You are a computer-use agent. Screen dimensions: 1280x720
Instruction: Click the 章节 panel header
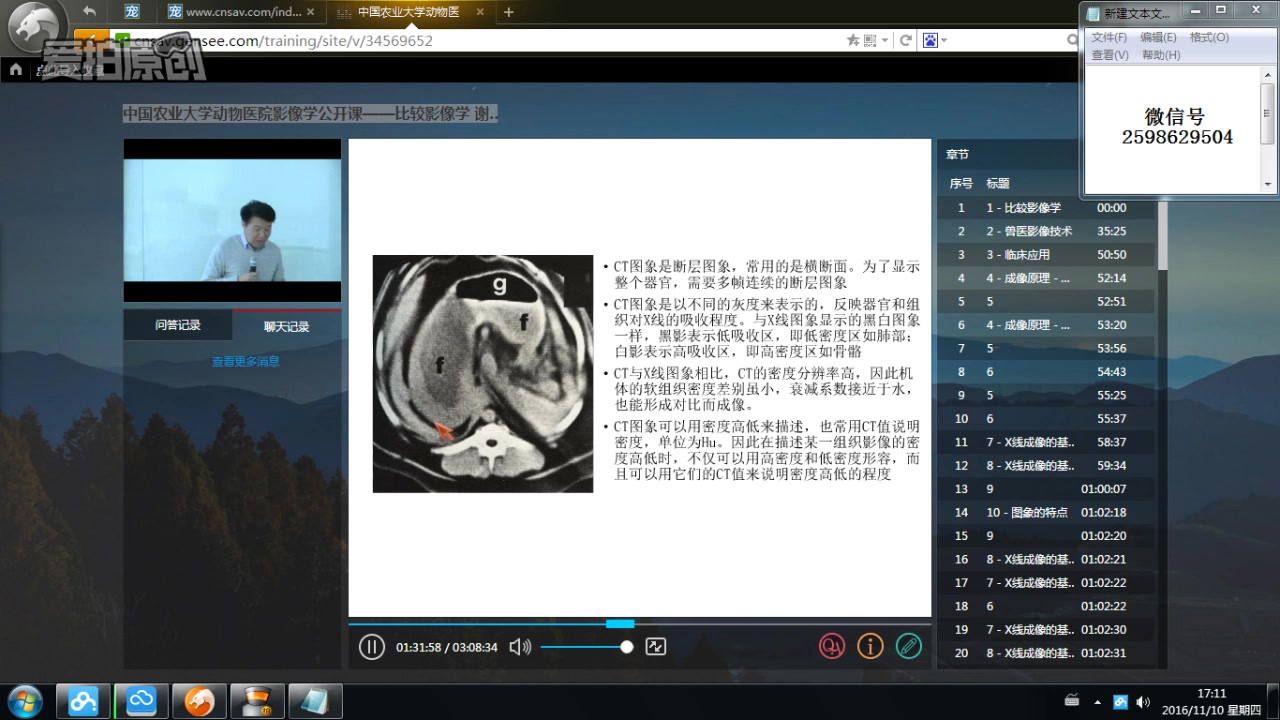[x=957, y=154]
